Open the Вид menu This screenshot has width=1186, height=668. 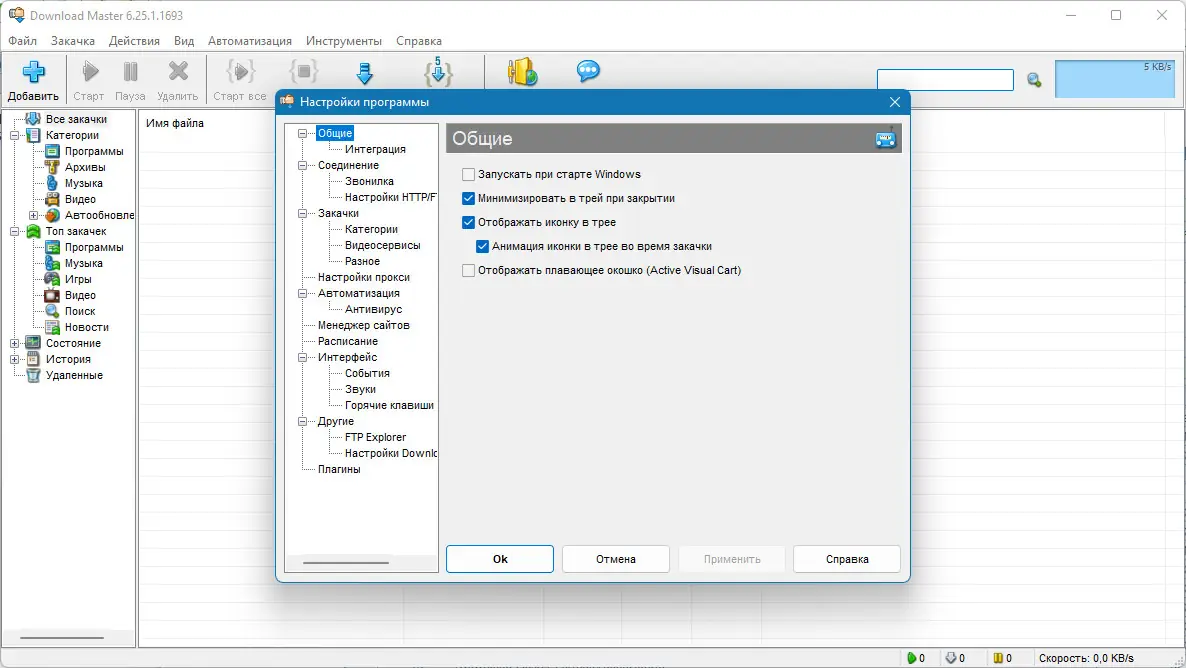184,41
